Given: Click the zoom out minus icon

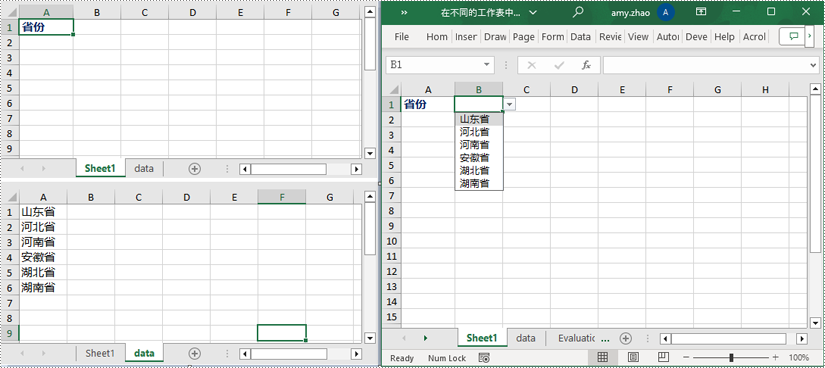Looking at the screenshot, I should [687, 358].
